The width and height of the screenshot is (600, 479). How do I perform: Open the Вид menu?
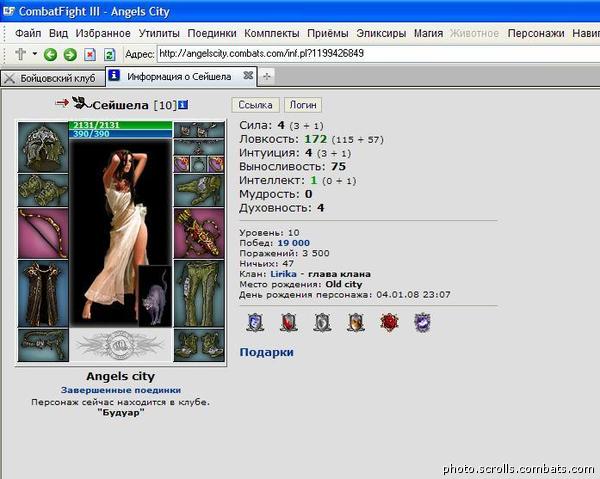tap(58, 33)
